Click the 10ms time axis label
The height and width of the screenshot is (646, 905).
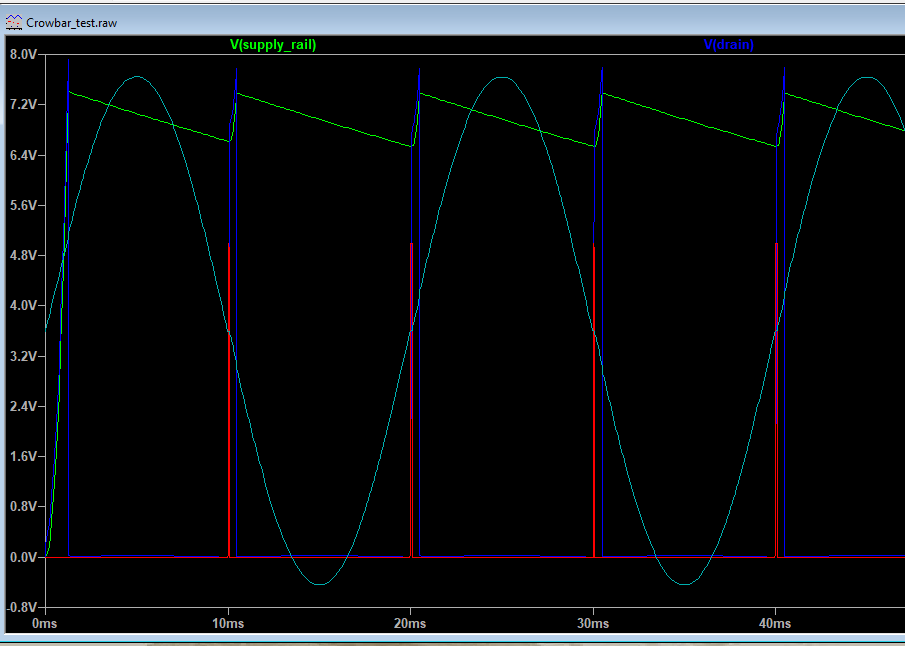coord(229,624)
